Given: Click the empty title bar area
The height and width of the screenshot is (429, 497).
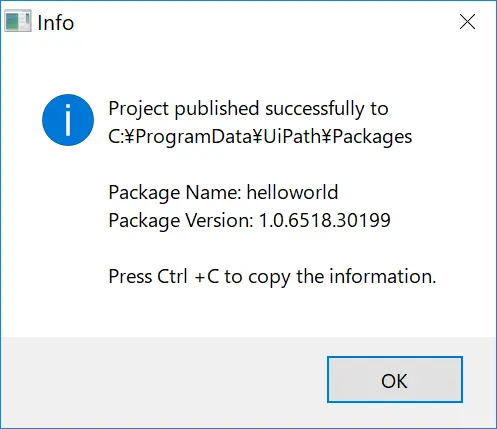Looking at the screenshot, I should click(263, 22).
